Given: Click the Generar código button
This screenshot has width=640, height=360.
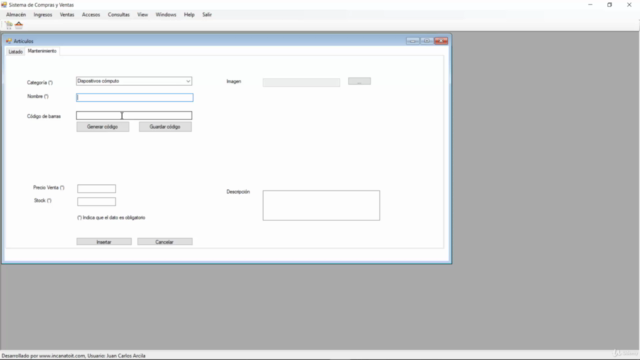Looking at the screenshot, I should [102, 127].
